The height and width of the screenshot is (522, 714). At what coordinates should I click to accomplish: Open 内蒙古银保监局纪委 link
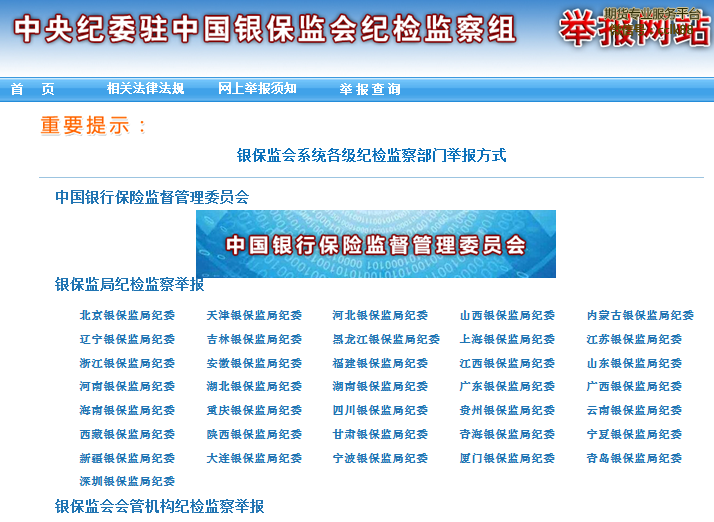640,315
